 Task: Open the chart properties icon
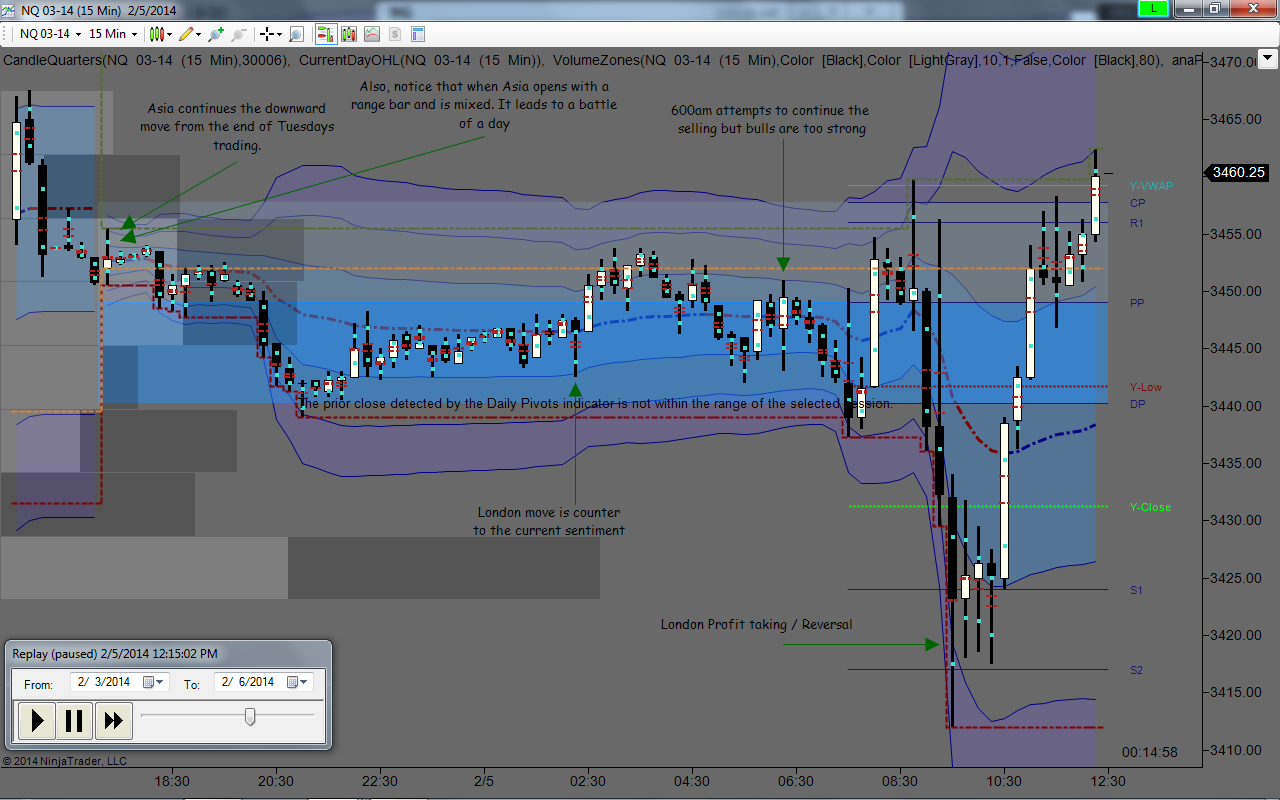(418, 34)
